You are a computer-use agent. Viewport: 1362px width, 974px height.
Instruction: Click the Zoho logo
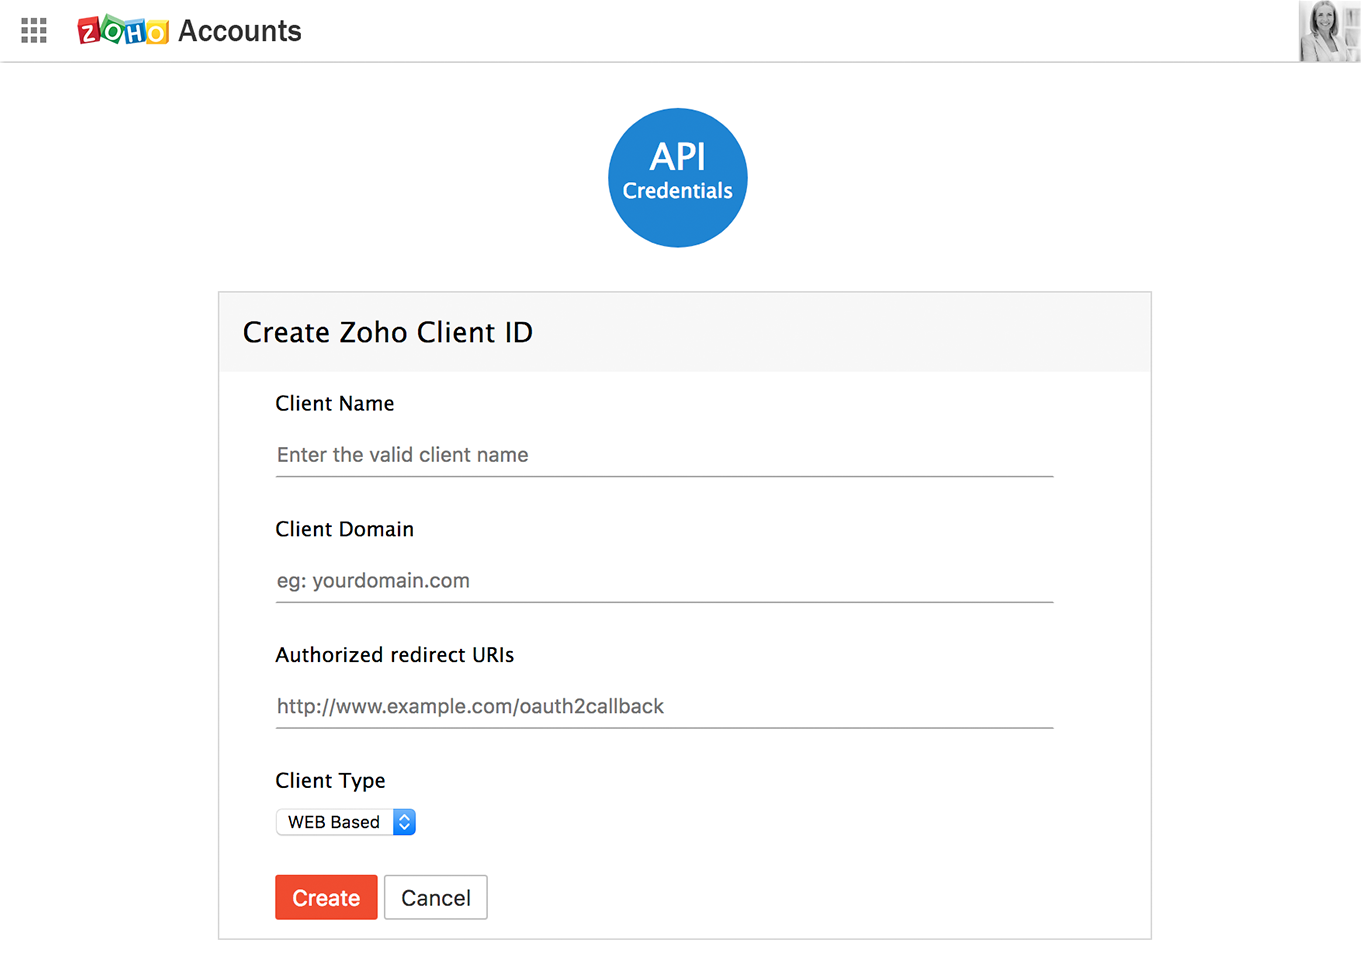123,31
